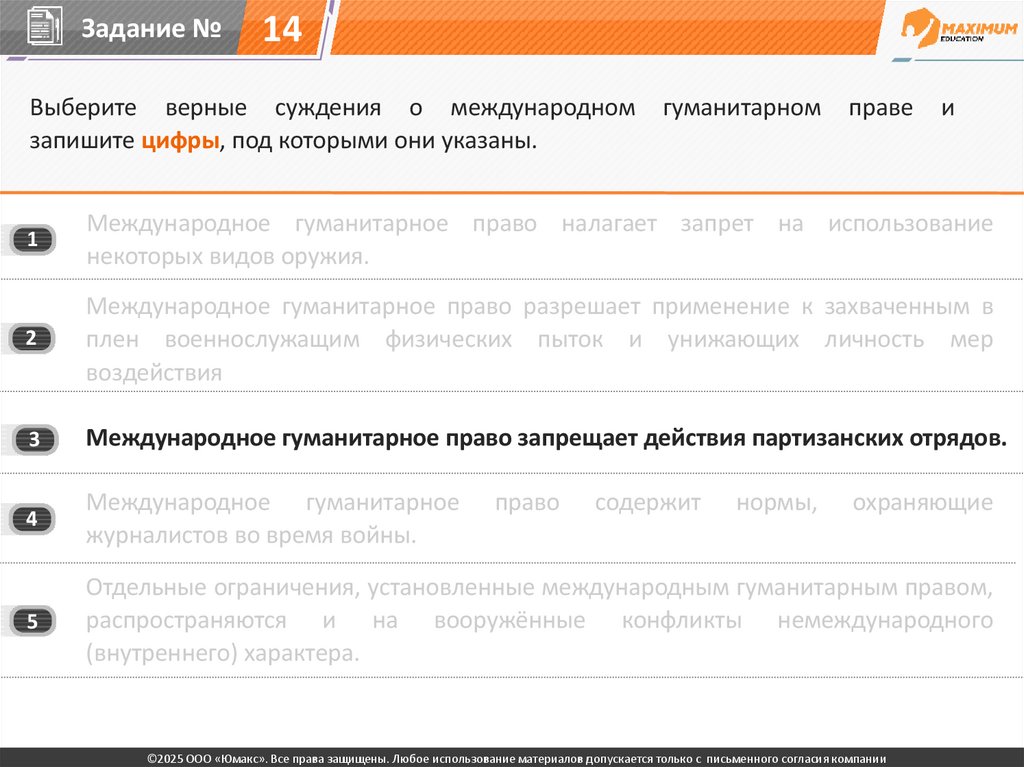The image size is (1024, 767).
Task: Click statement about физических пыток военнослужащих
Action: point(539,339)
